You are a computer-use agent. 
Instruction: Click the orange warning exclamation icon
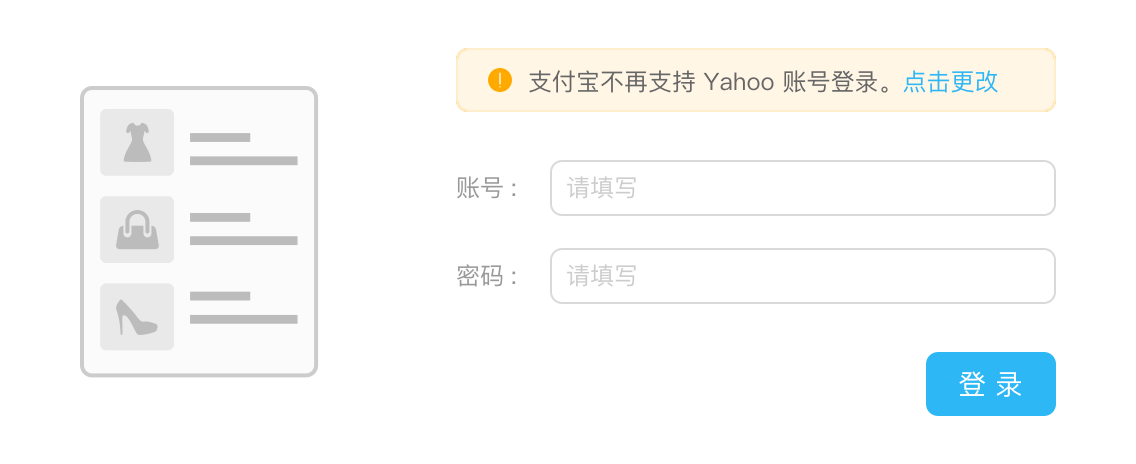point(500,80)
